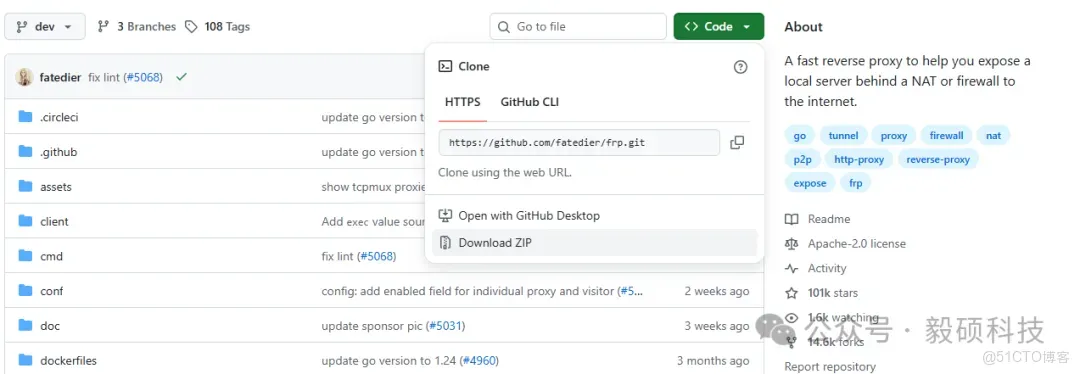Open the cmd folder

(52, 256)
